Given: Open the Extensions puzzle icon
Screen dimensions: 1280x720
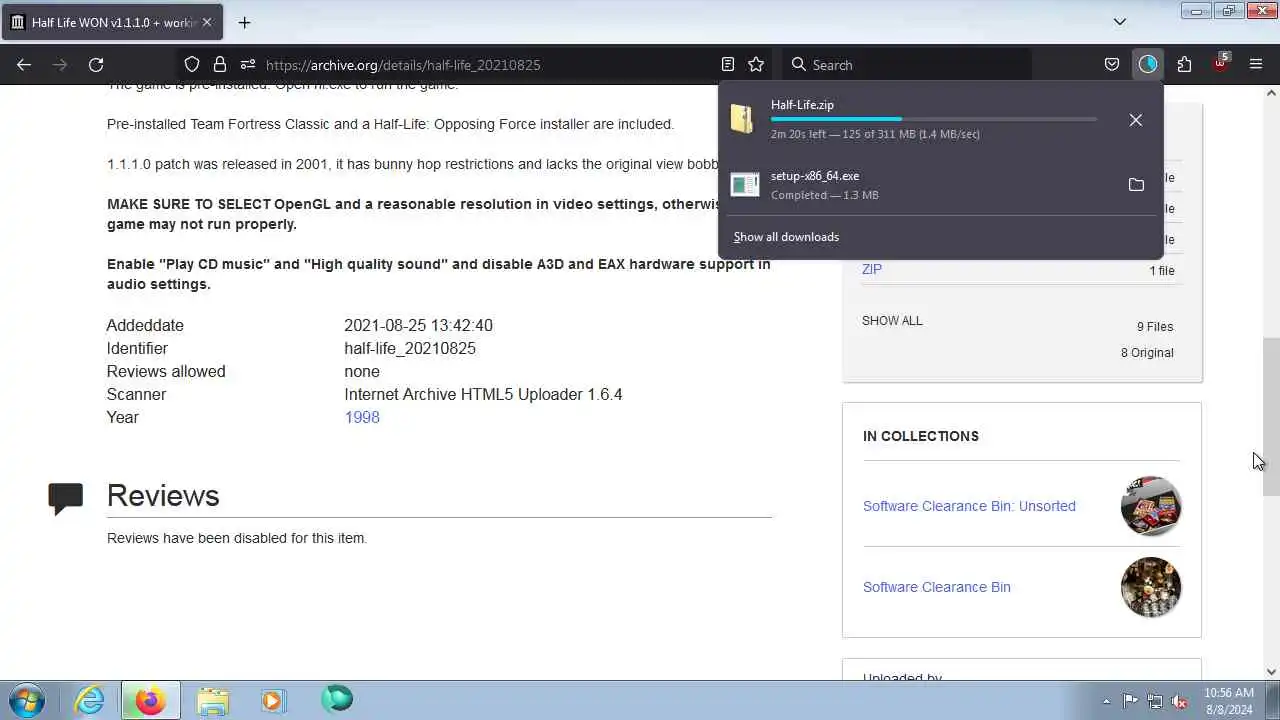Looking at the screenshot, I should [1184, 64].
